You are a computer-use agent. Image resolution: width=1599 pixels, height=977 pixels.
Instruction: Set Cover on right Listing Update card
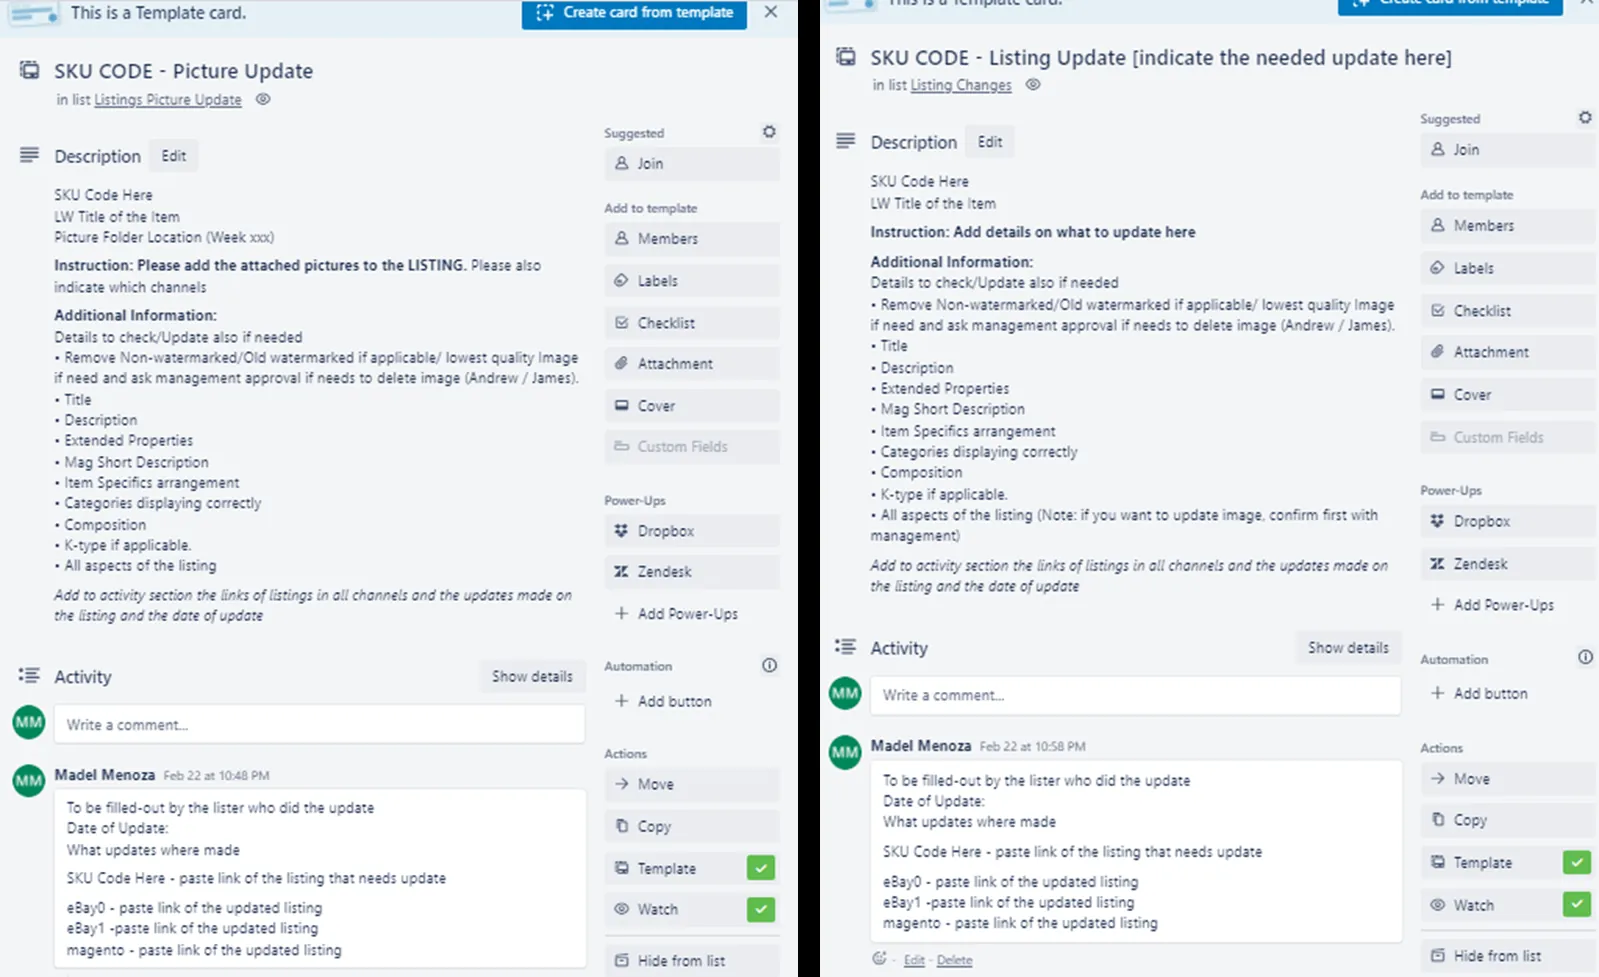point(1508,395)
